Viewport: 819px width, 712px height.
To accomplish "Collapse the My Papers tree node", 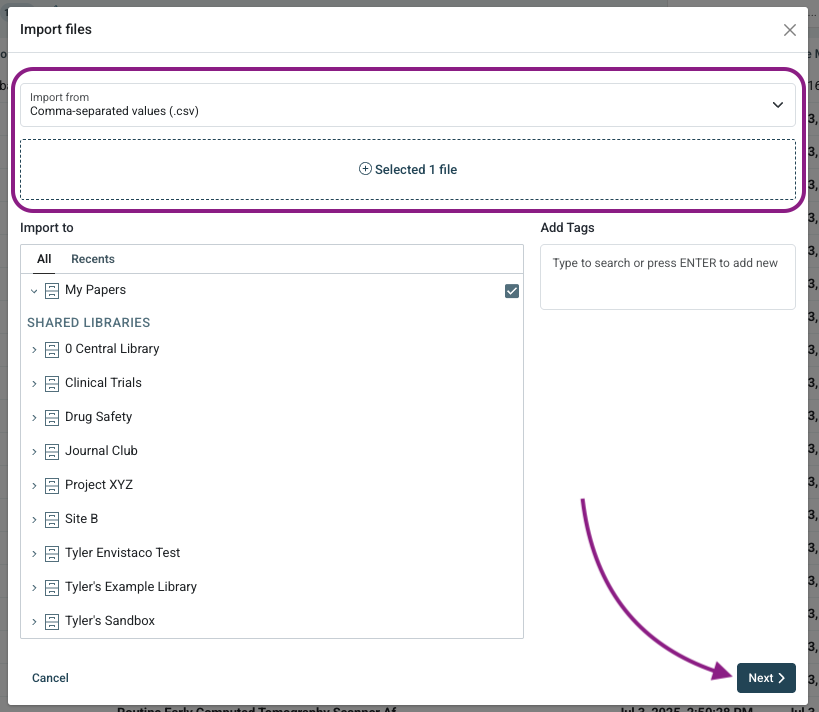I will 34,291.
